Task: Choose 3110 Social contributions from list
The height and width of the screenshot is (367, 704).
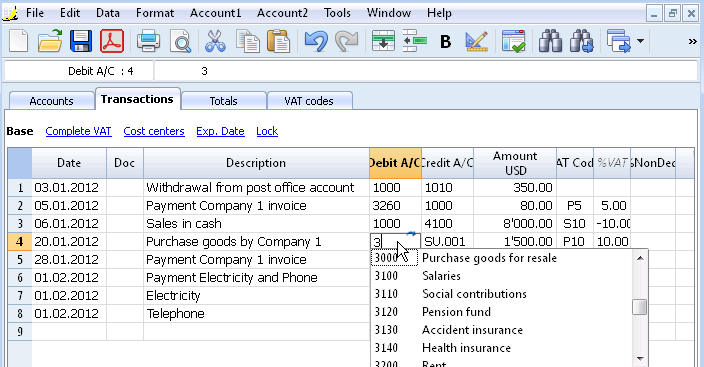Action: [502, 294]
